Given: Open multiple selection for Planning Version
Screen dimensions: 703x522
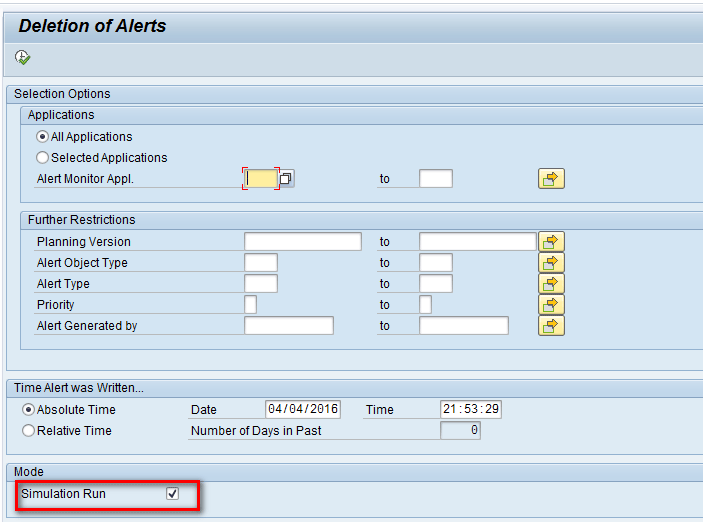Looking at the screenshot, I should pyautogui.click(x=551, y=242).
